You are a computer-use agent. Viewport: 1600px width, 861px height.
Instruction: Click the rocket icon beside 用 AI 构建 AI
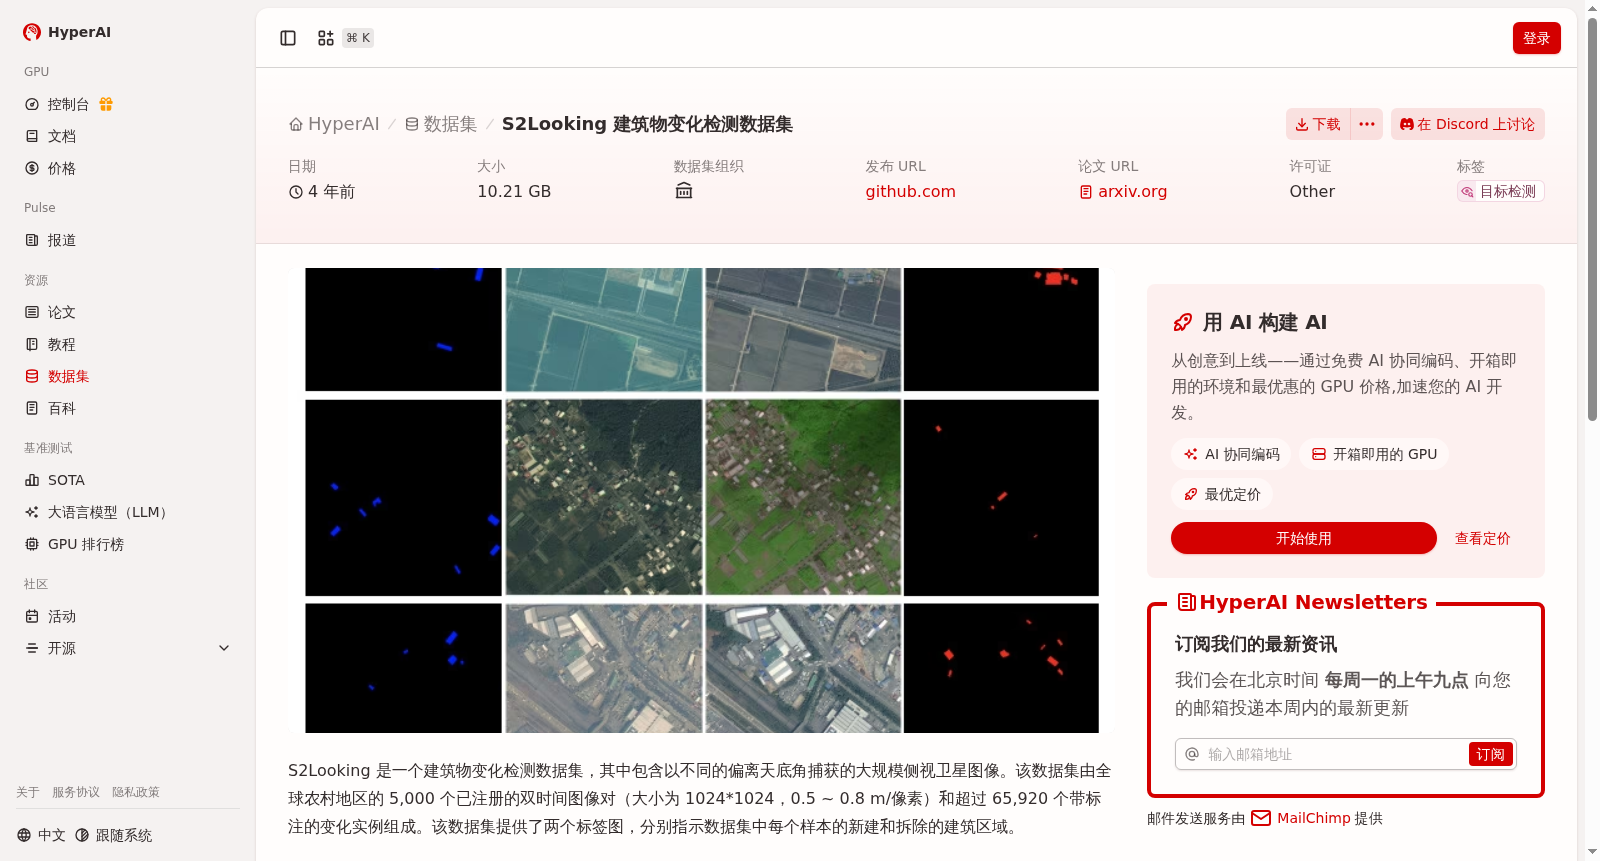pos(1183,322)
